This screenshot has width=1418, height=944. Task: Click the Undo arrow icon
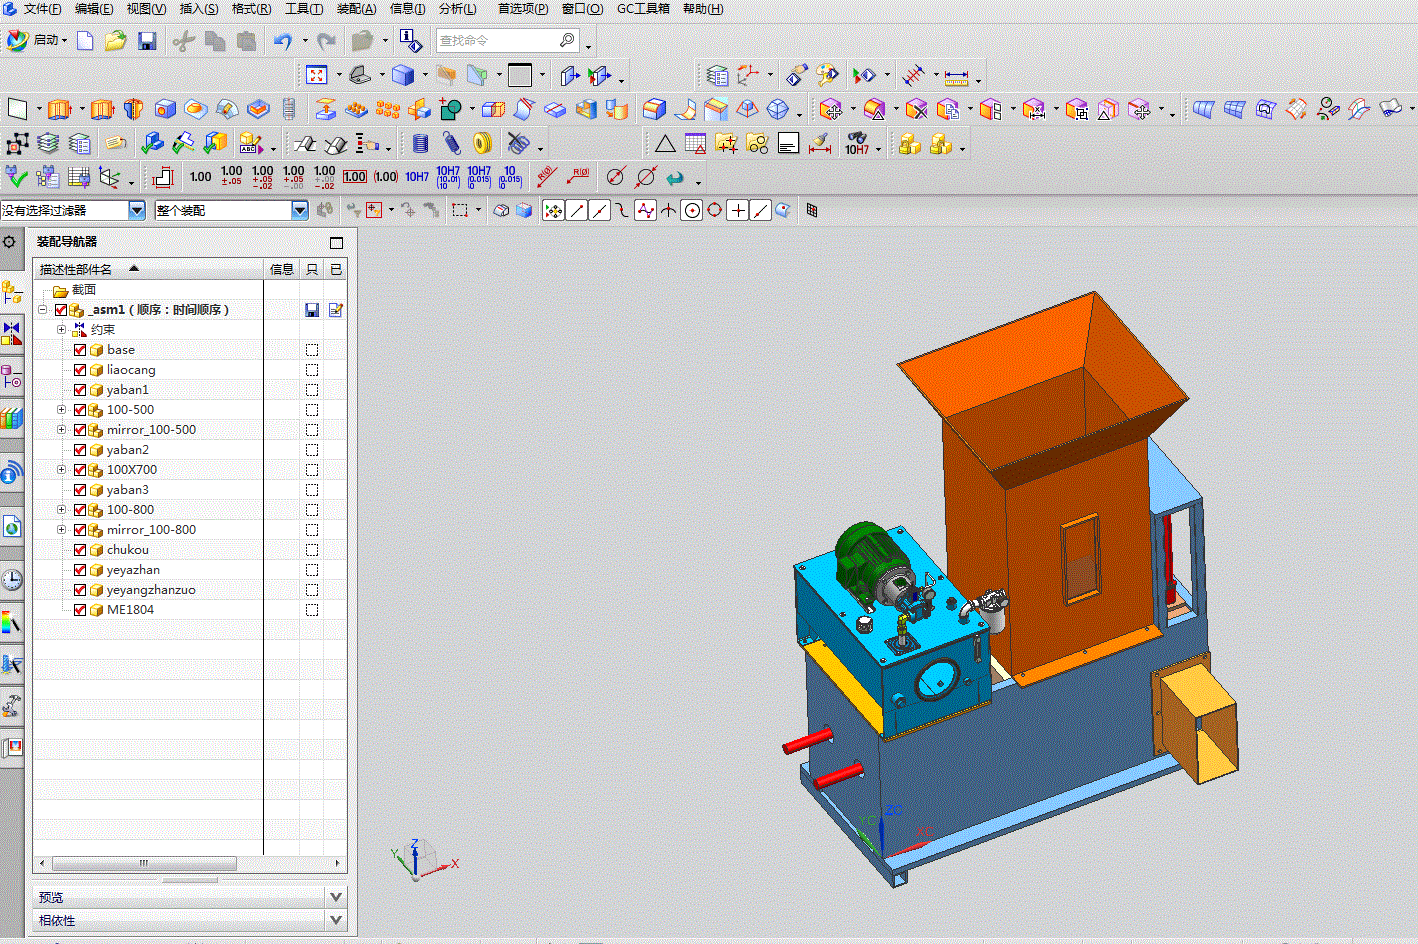tap(283, 41)
